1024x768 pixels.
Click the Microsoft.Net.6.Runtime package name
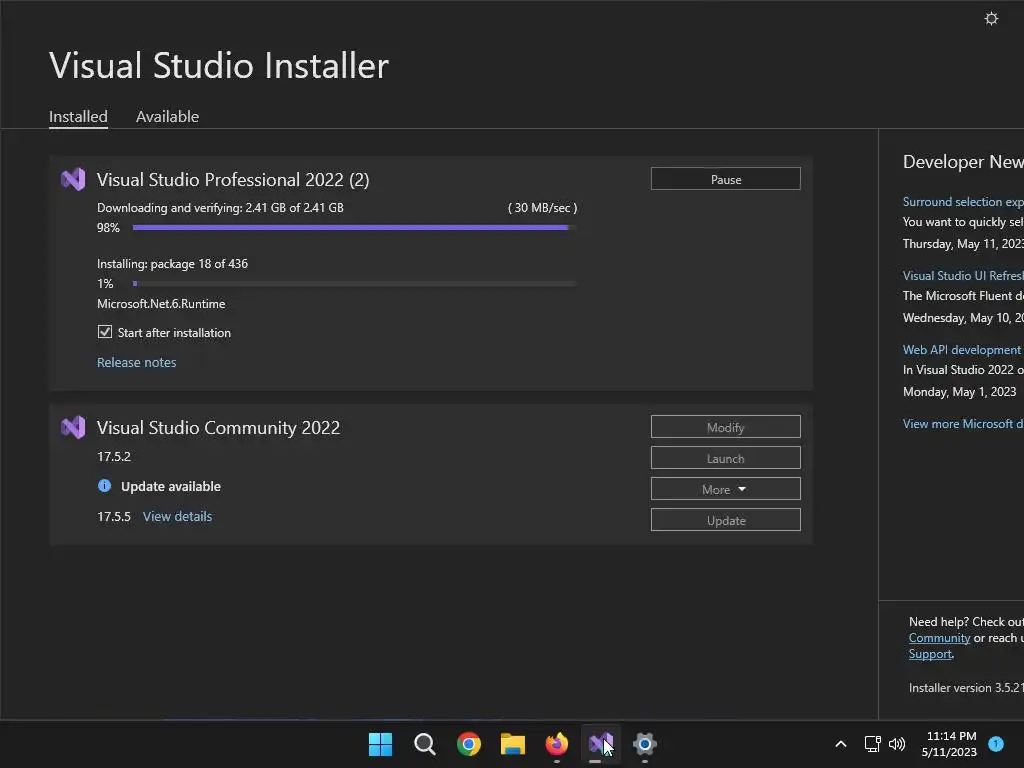[x=161, y=304]
